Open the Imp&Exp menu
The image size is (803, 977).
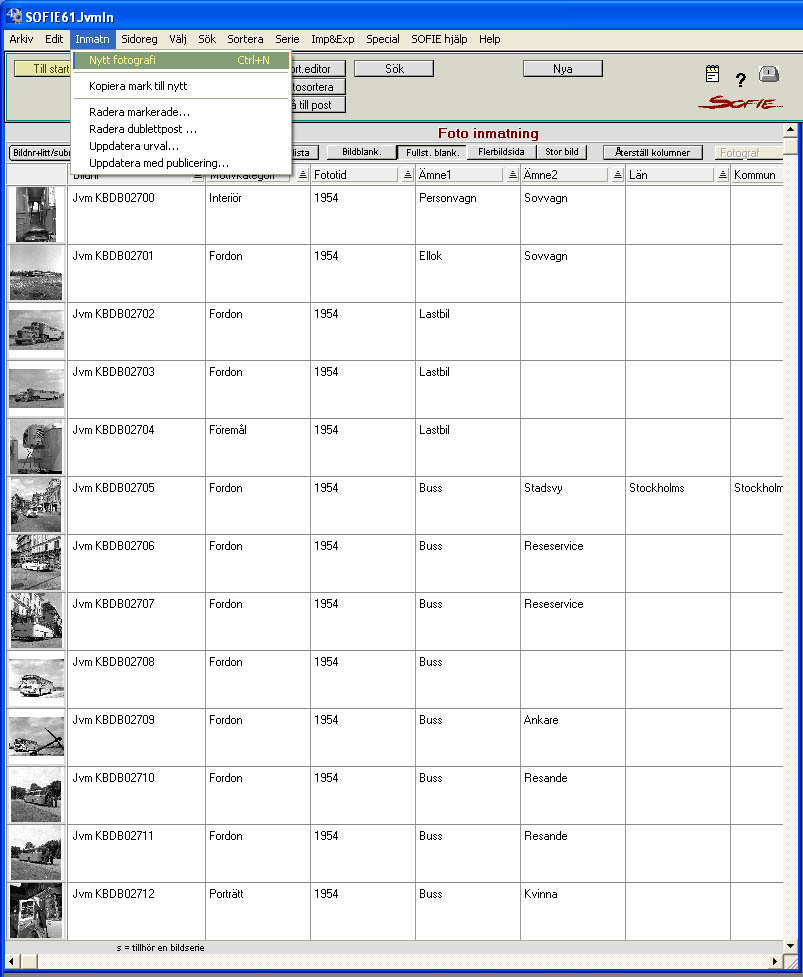[x=333, y=39]
